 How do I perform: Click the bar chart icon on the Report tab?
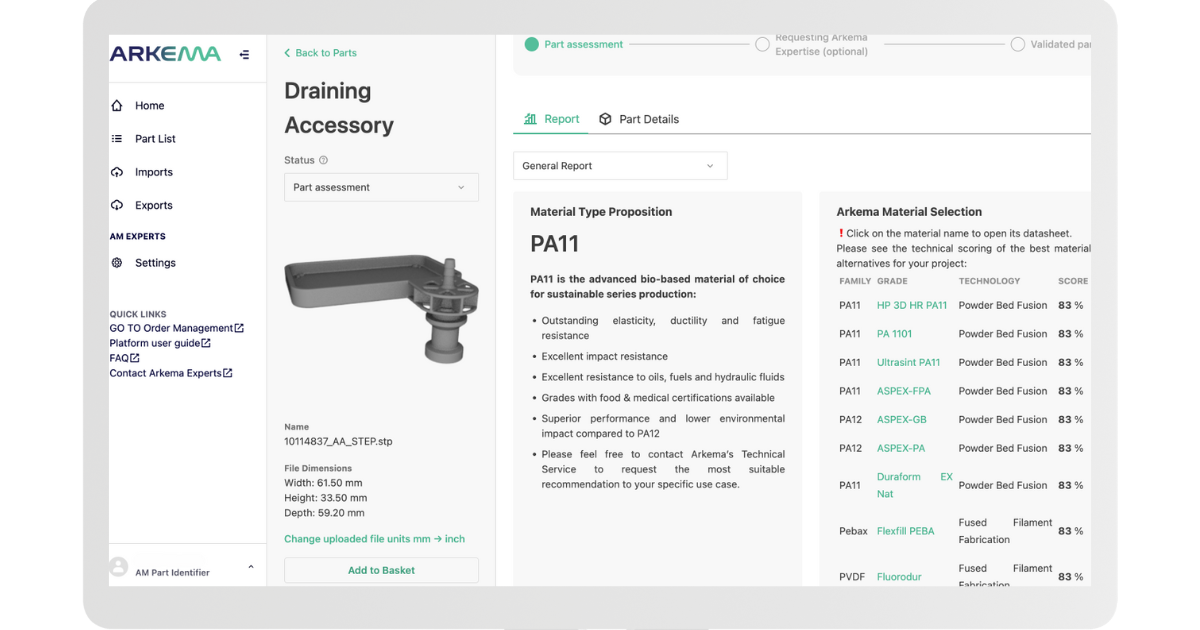[533, 118]
